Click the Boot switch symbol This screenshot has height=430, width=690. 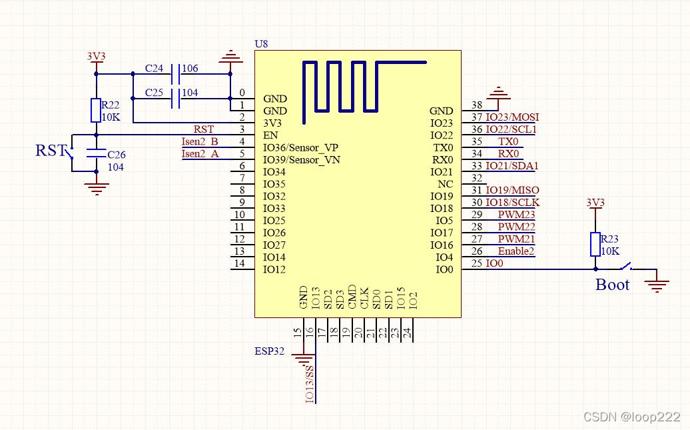pyautogui.click(x=625, y=266)
